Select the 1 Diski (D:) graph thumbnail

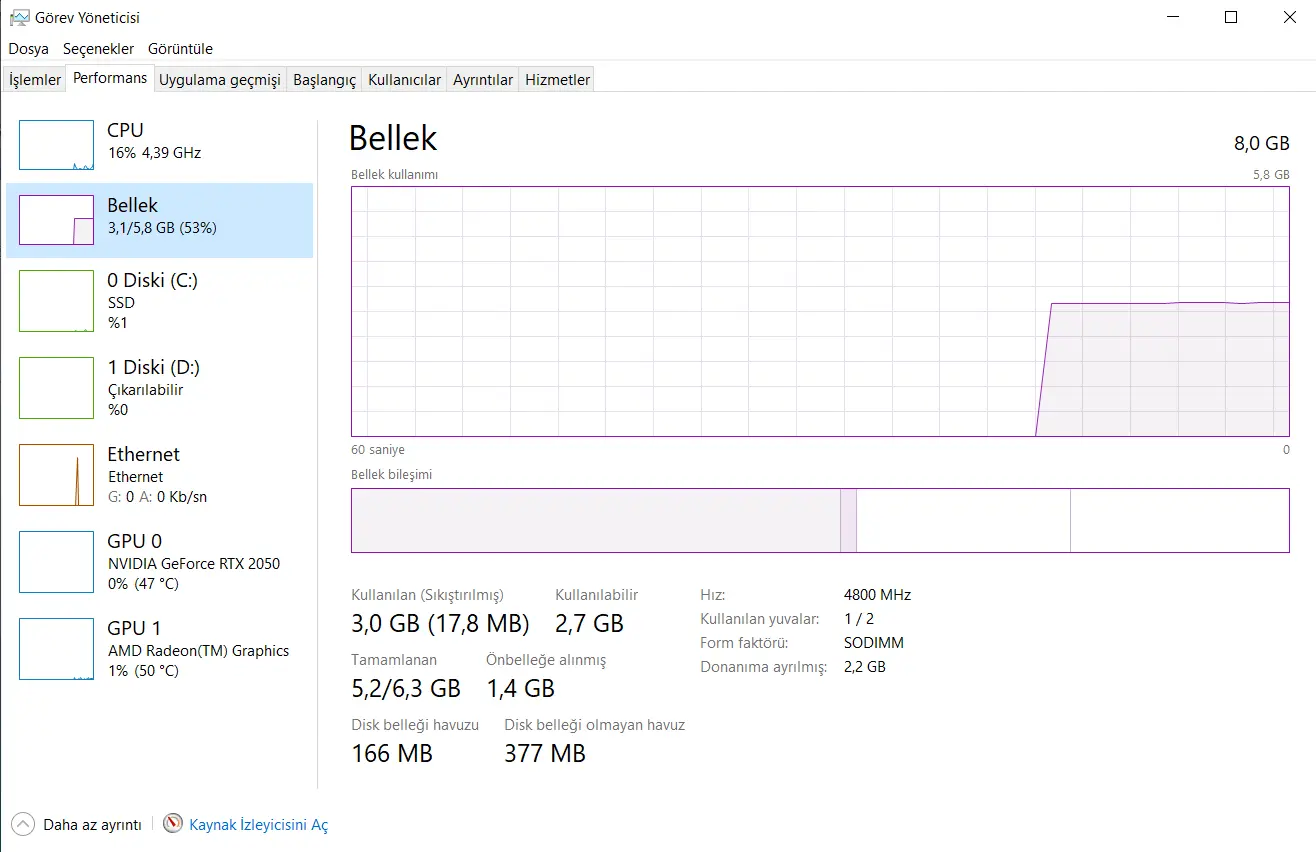[x=56, y=388]
